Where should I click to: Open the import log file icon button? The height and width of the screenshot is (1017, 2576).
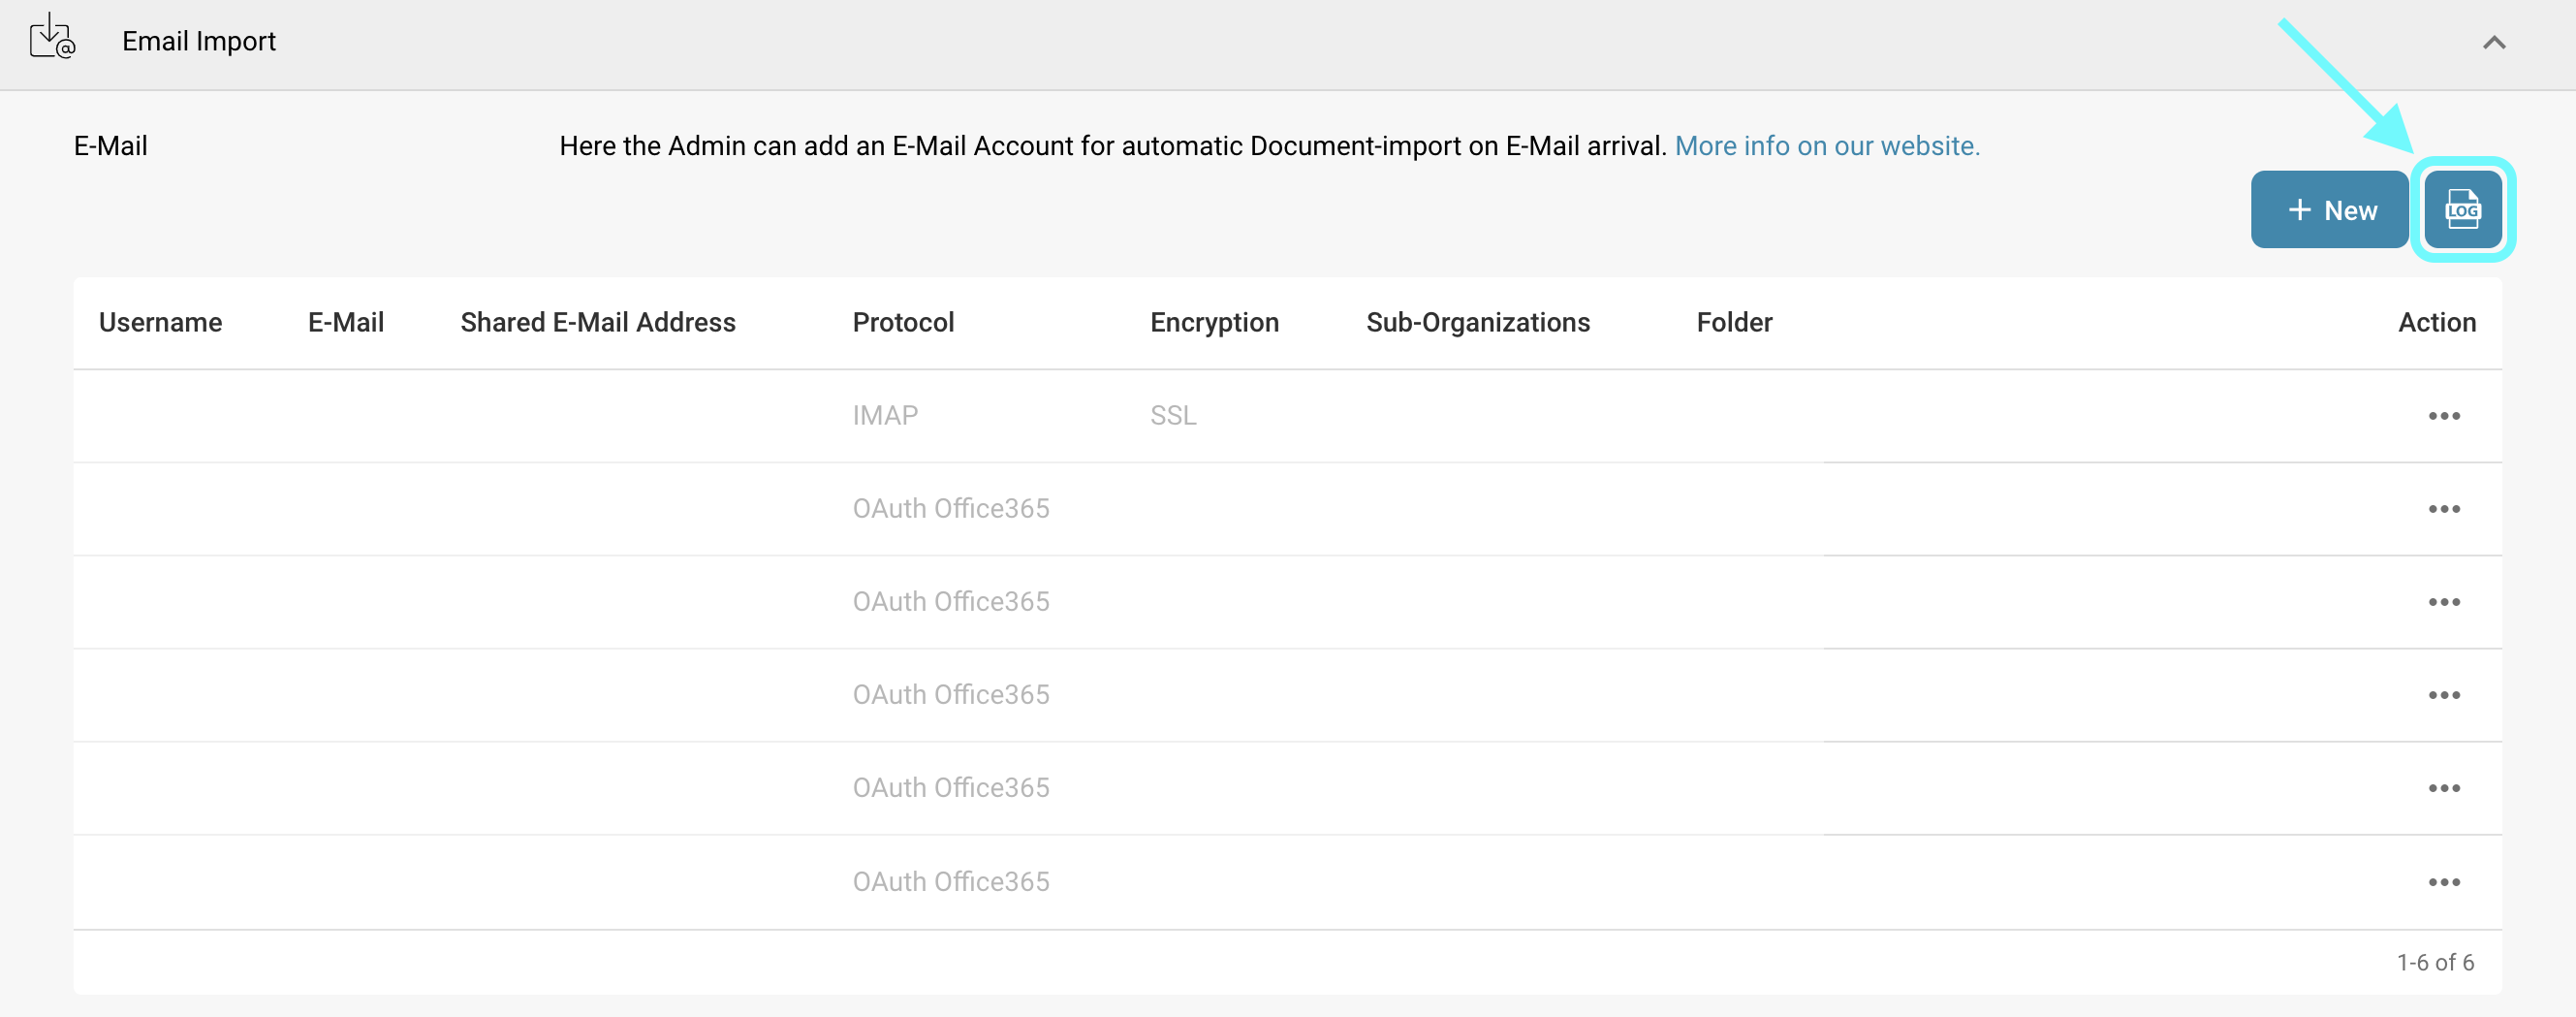2462,210
